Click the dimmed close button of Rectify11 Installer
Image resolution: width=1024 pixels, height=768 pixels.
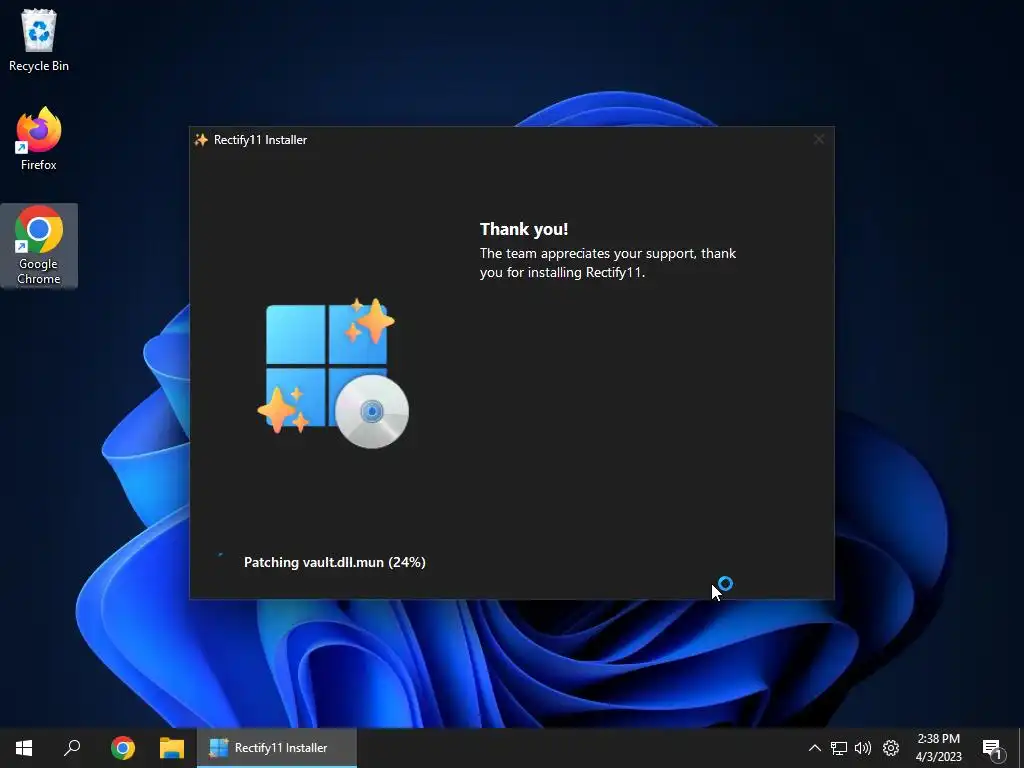818,139
